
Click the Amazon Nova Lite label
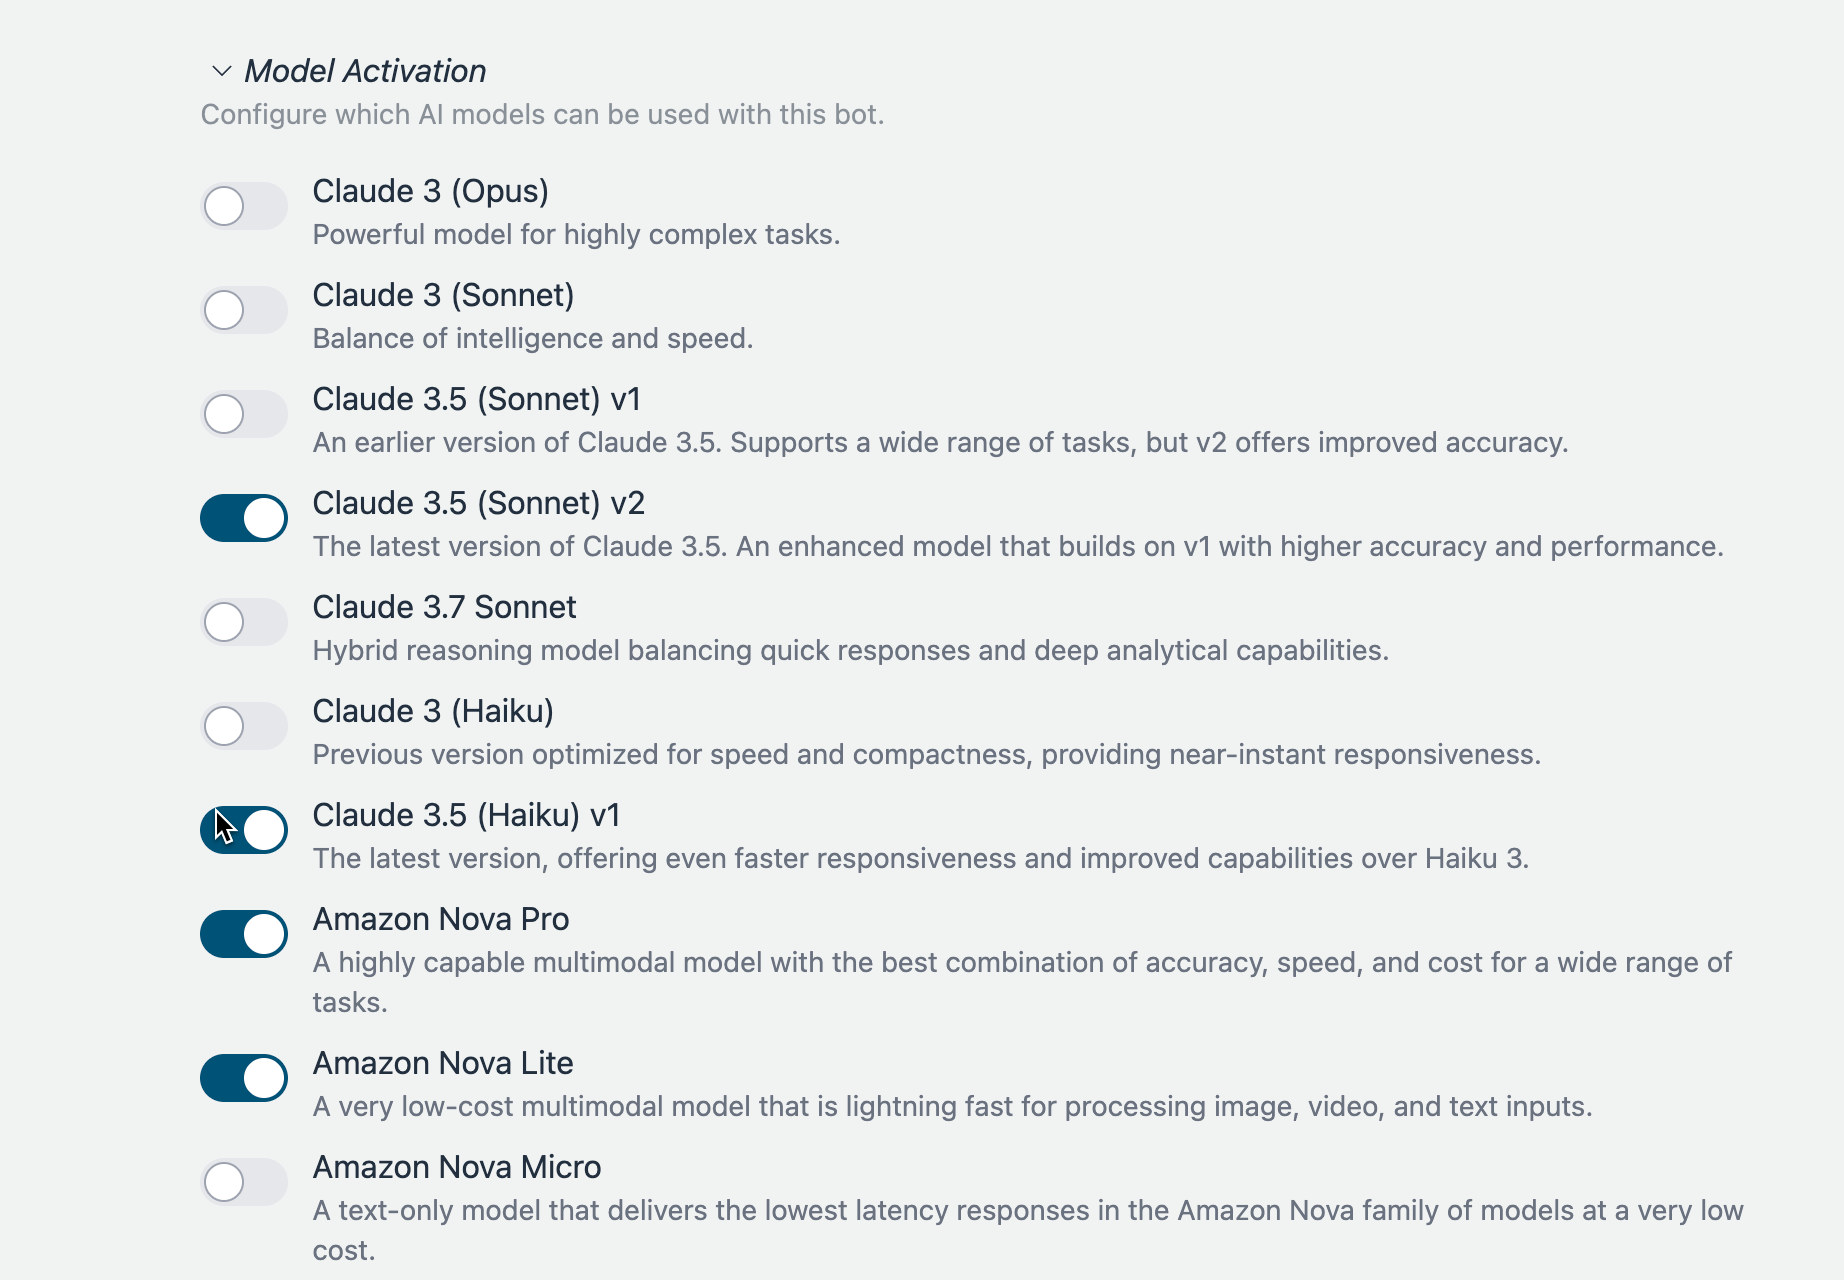click(x=443, y=1063)
